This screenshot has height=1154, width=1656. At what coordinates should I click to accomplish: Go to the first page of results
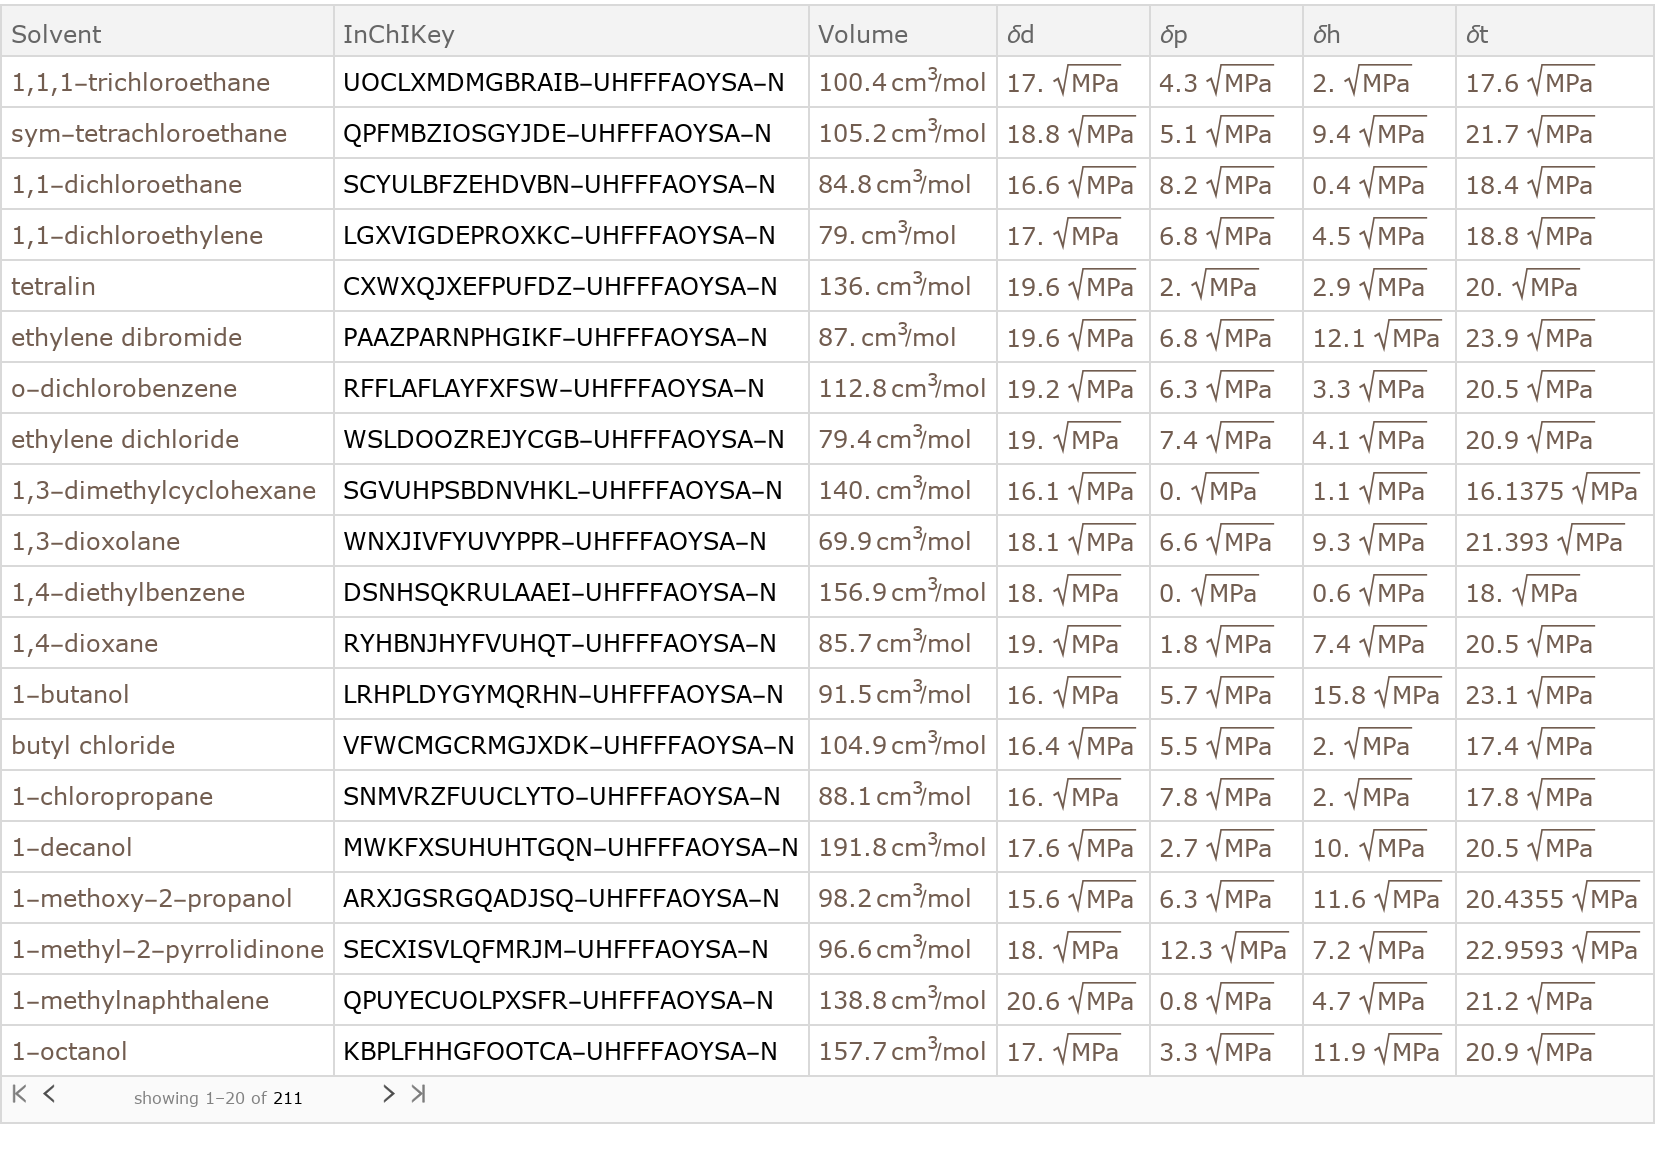(x=18, y=1094)
